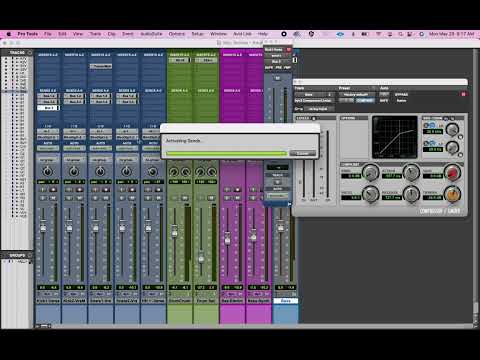Click the Compare button in the plug-in header
This screenshot has width=480, height=360.
(365, 100)
